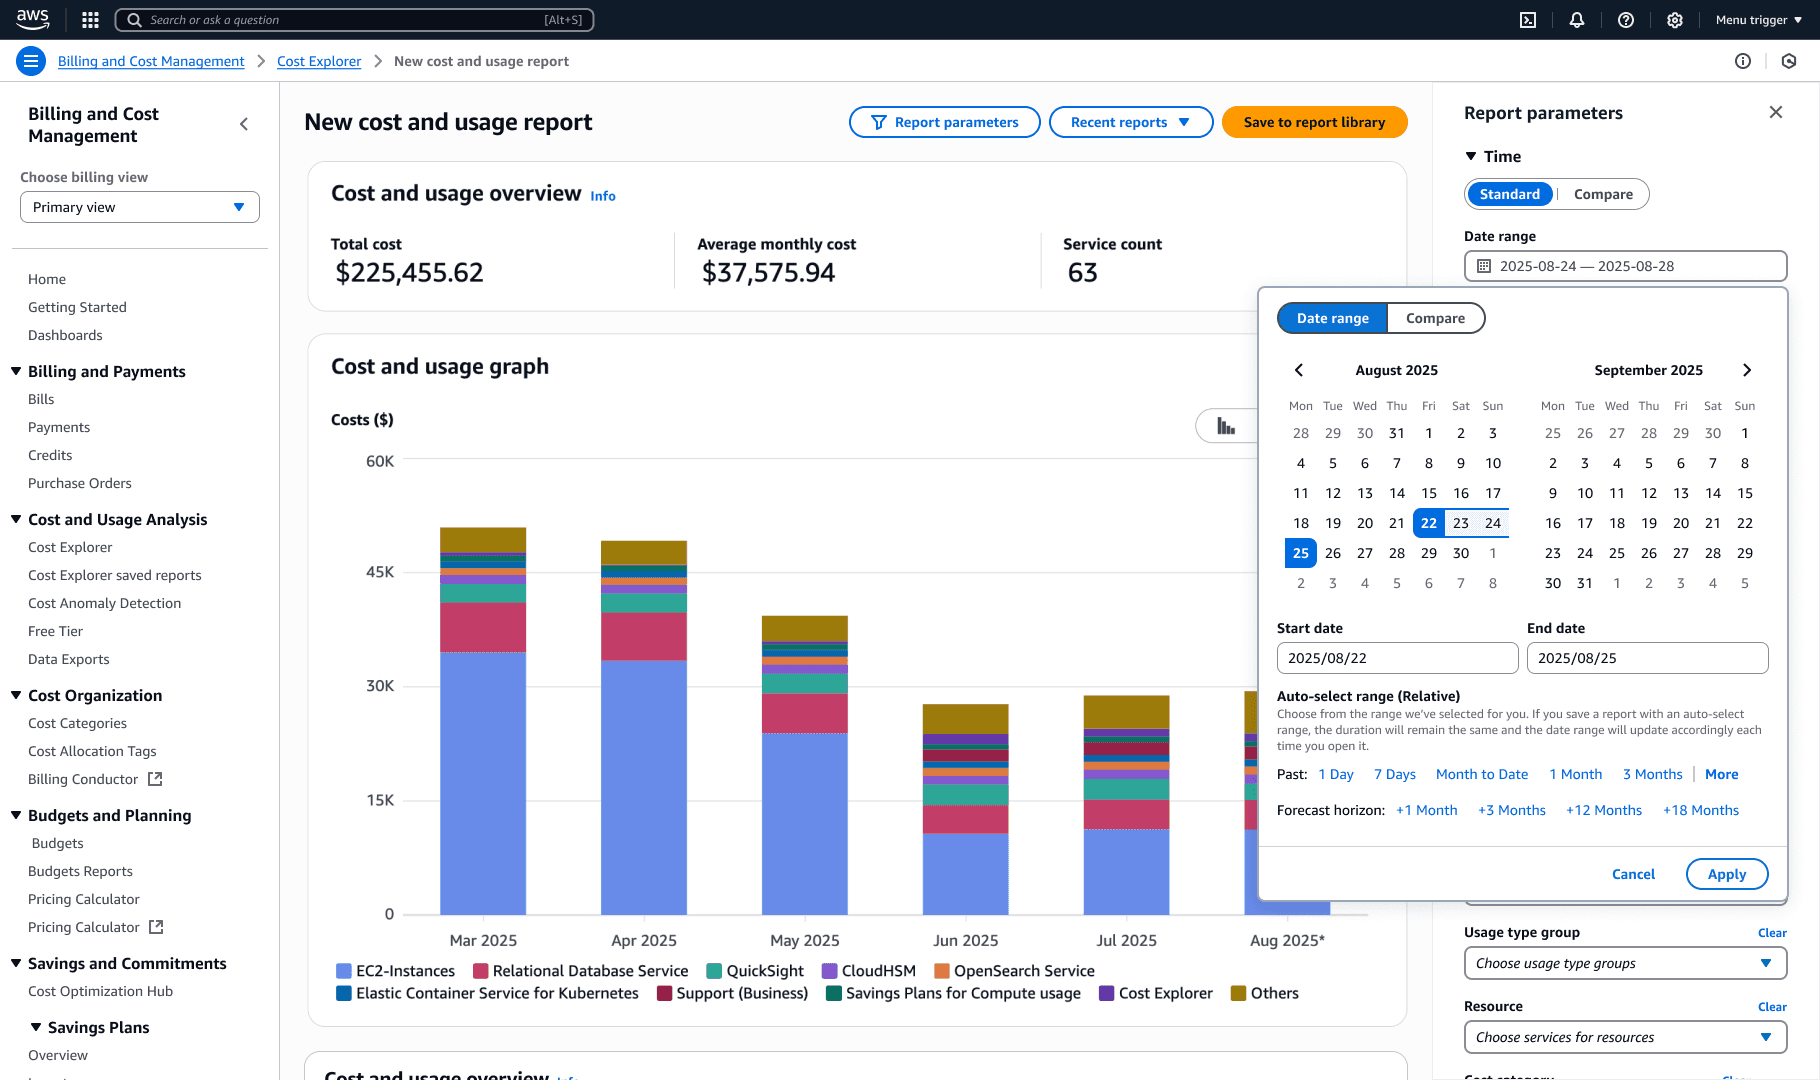Viewport: 1820px width, 1080px height.
Task: Select the Compare segment in calendar popup
Action: click(1435, 318)
